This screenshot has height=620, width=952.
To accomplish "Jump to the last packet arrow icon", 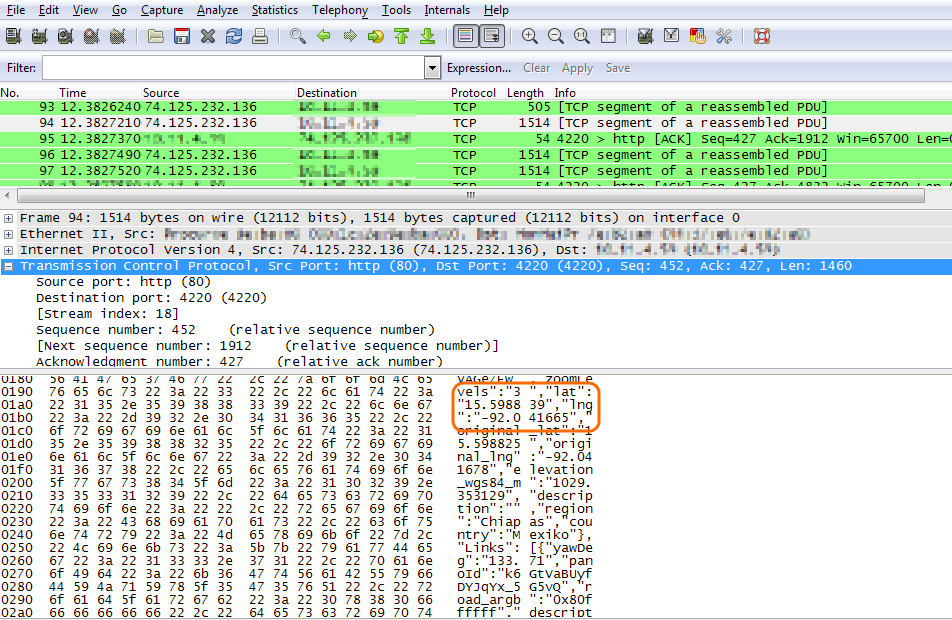I will (x=427, y=36).
